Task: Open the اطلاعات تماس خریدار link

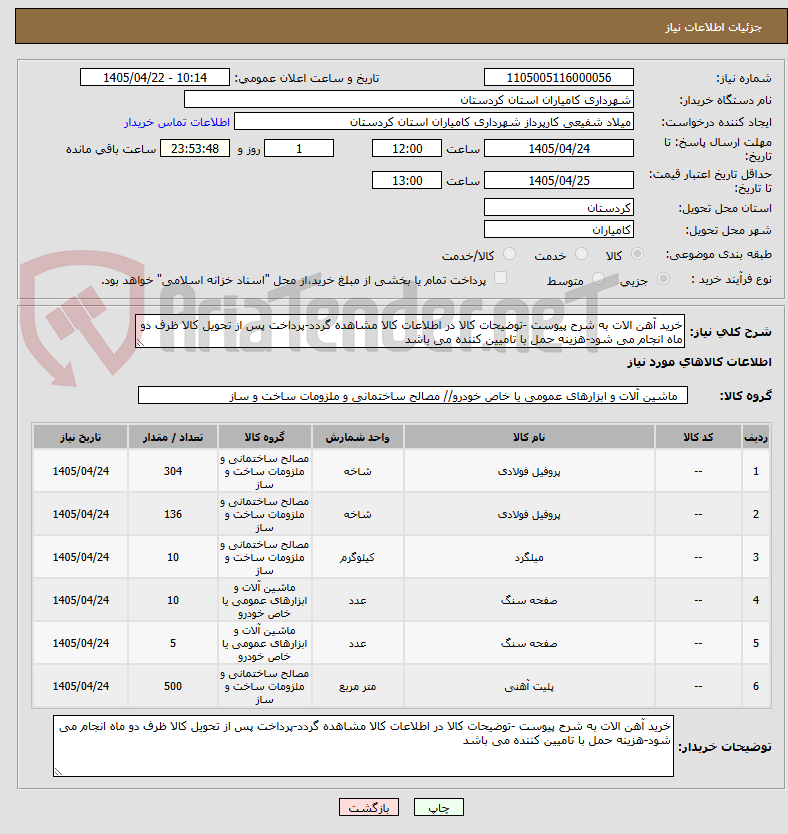Action: point(177,122)
